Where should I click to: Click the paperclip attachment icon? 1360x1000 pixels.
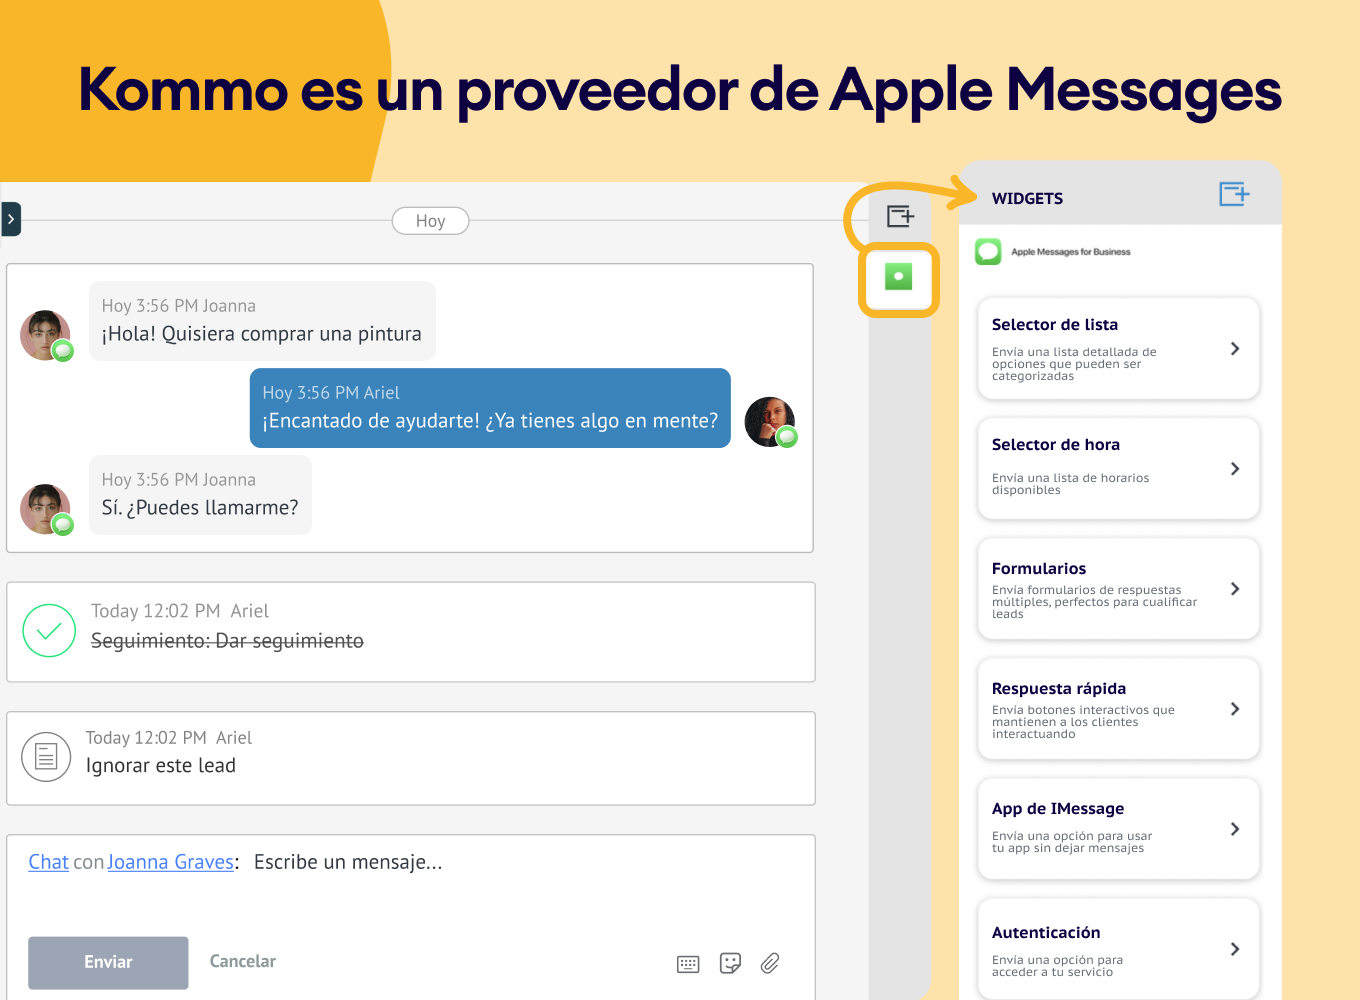[x=769, y=963]
